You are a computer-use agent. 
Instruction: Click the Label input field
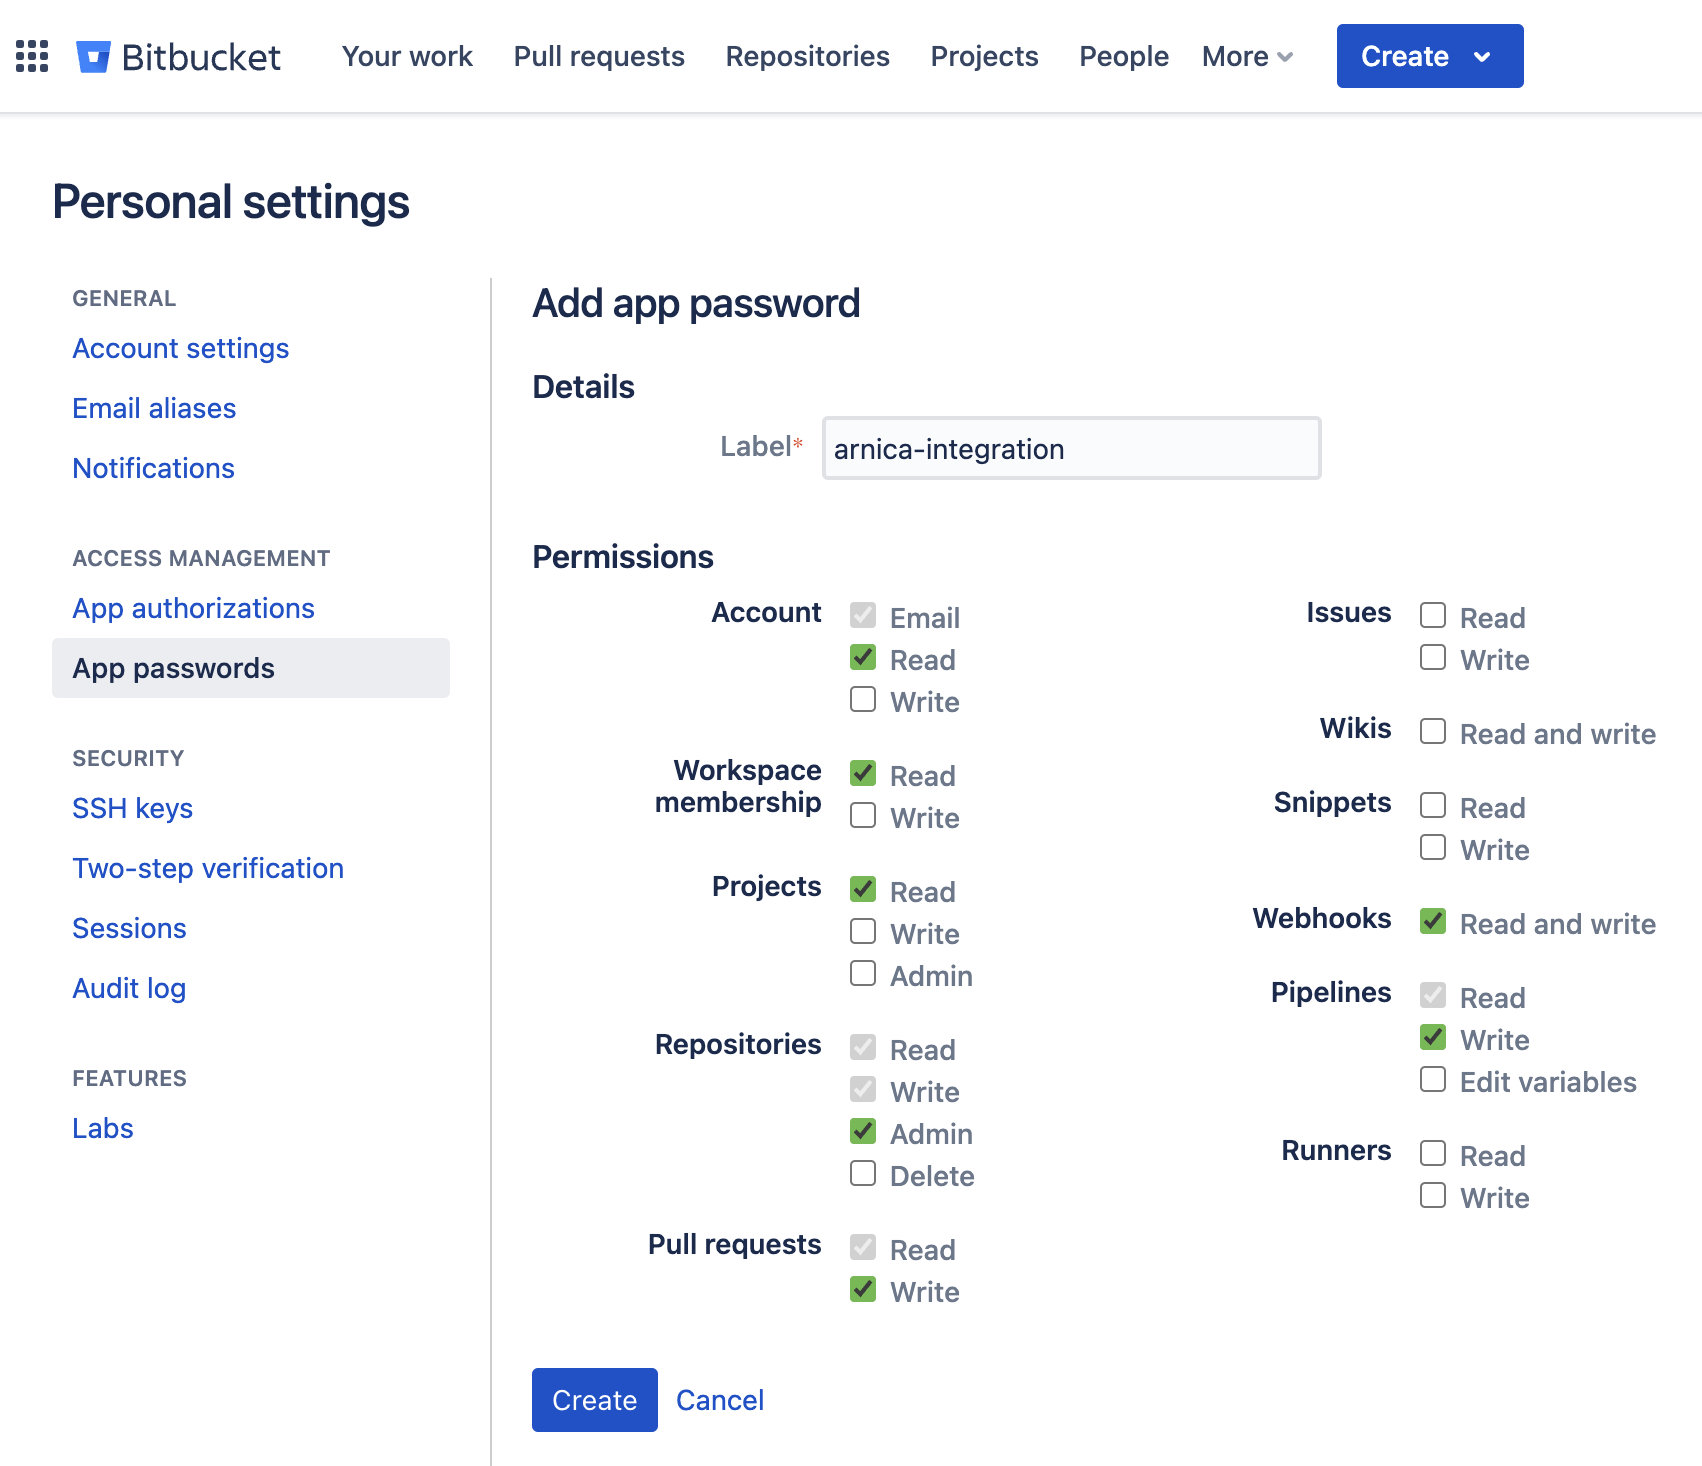[1072, 448]
